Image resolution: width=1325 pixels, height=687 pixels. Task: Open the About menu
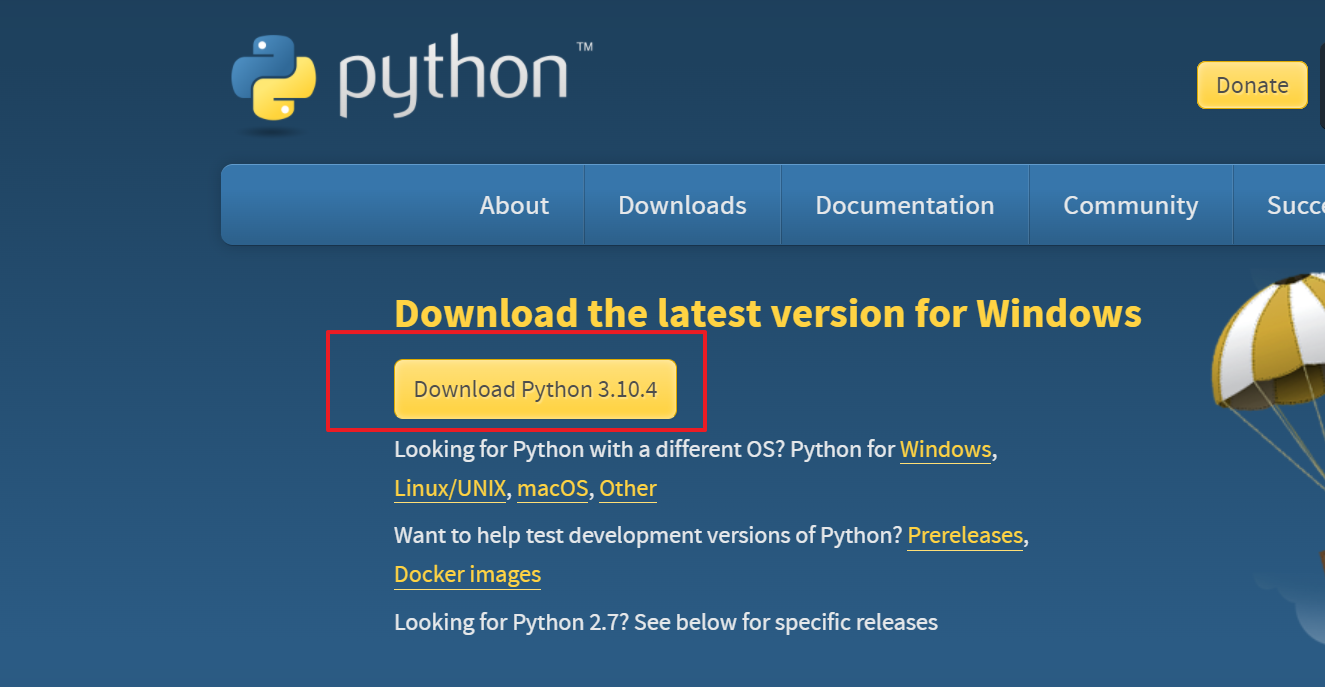tap(514, 205)
